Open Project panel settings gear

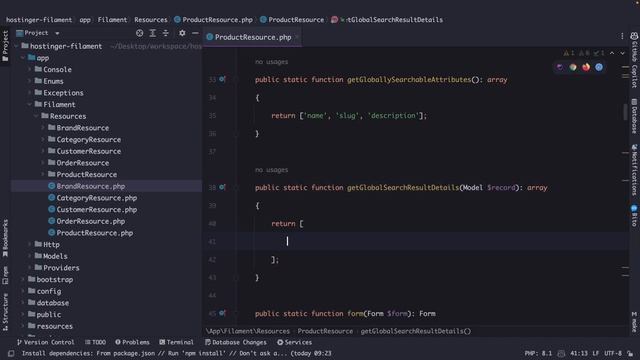182,33
